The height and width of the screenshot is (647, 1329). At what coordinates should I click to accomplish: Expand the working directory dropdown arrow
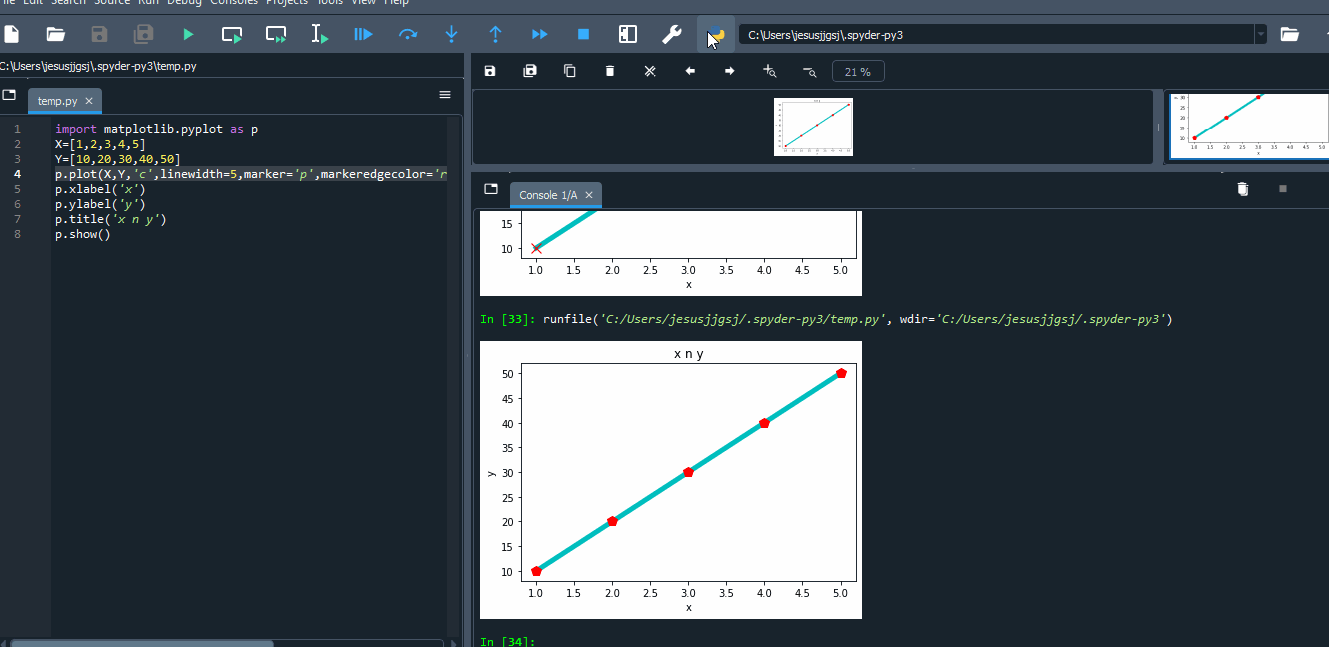pos(1260,34)
